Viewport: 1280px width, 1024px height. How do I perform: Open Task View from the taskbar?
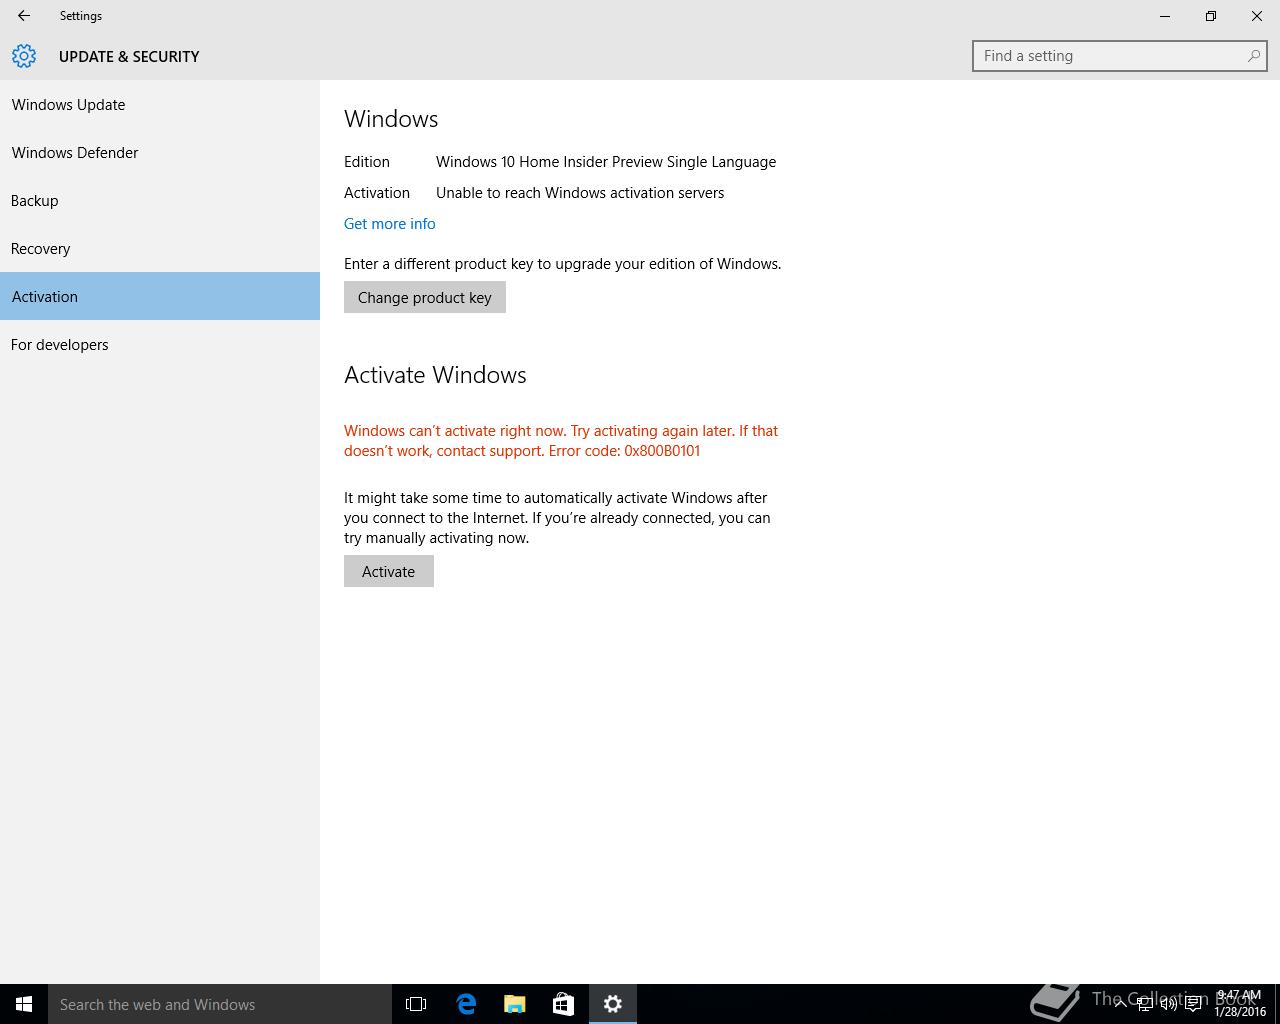416,1004
